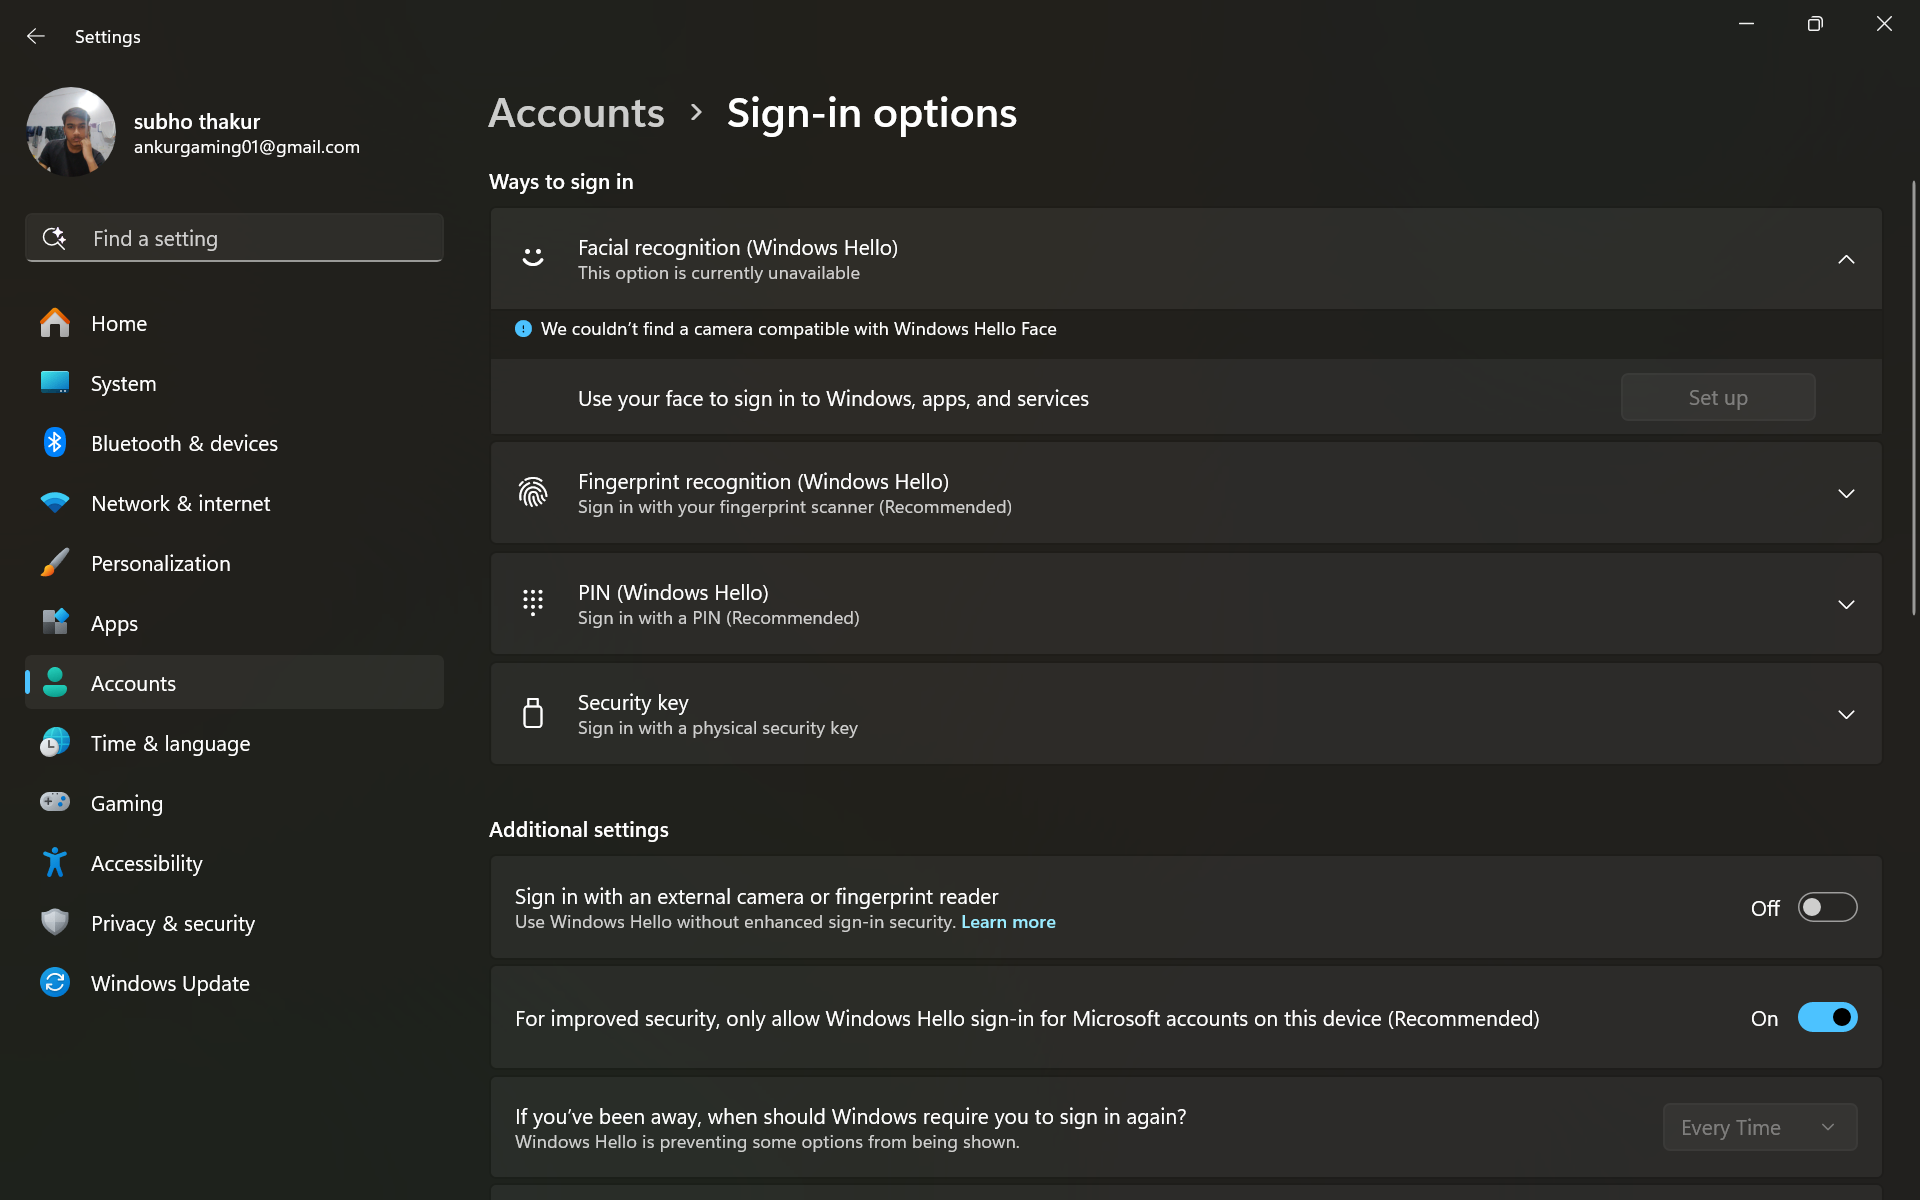Screen dimensions: 1920x1200
Task: Click the Accounts person icon
Action: tap(55, 683)
